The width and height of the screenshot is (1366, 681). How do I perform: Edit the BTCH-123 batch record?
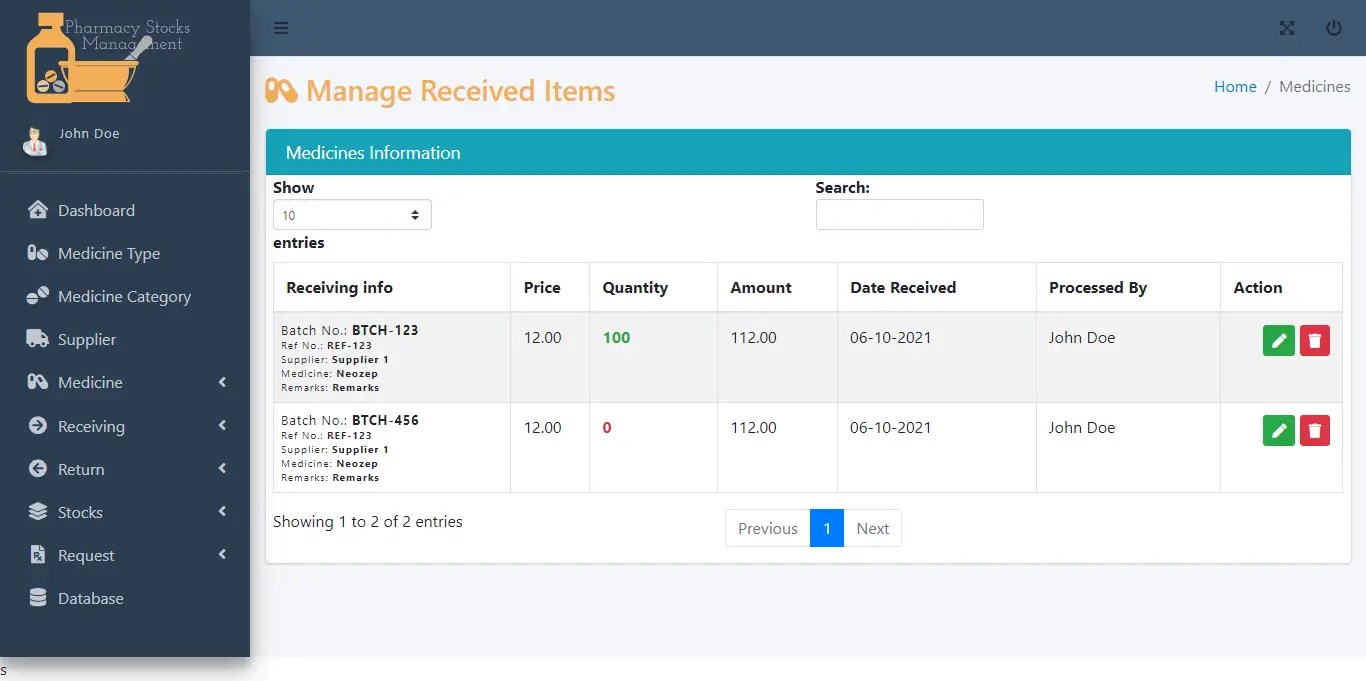pyautogui.click(x=1278, y=340)
